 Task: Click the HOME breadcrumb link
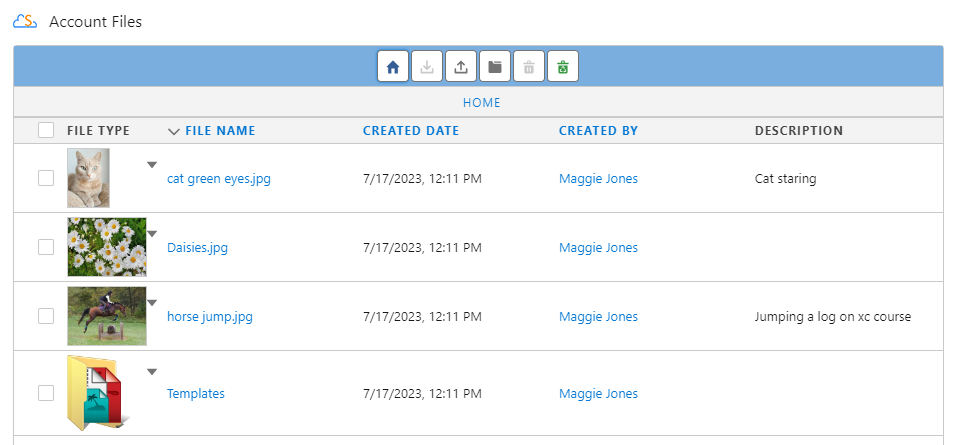pyautogui.click(x=481, y=103)
